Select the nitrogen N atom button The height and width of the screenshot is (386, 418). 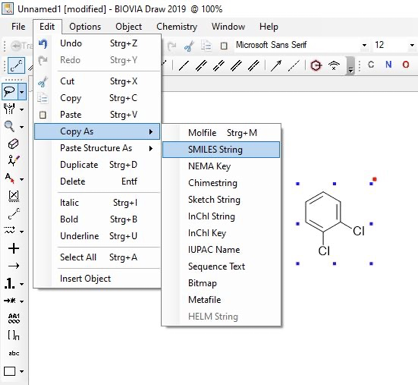pos(388,64)
